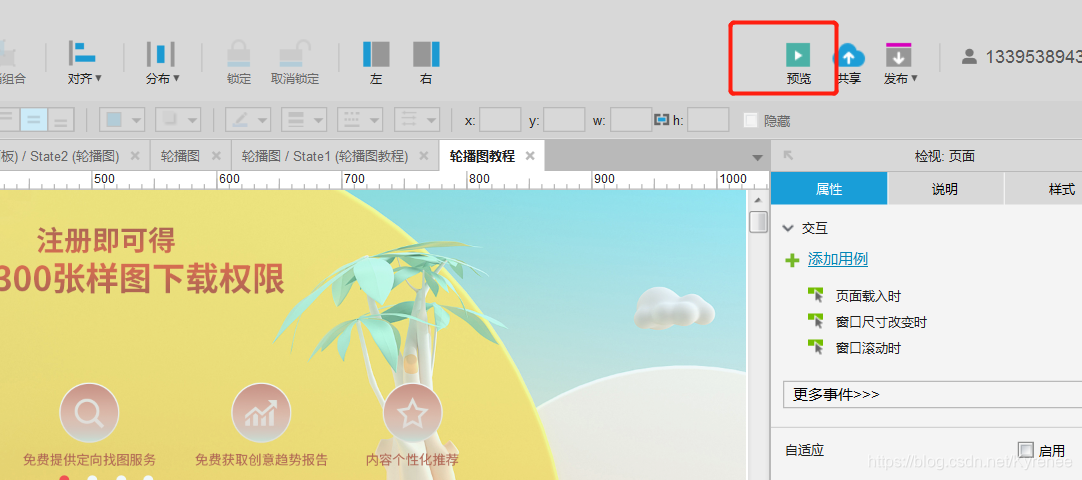
Task: Click the 添加用例 link
Action: click(x=838, y=259)
